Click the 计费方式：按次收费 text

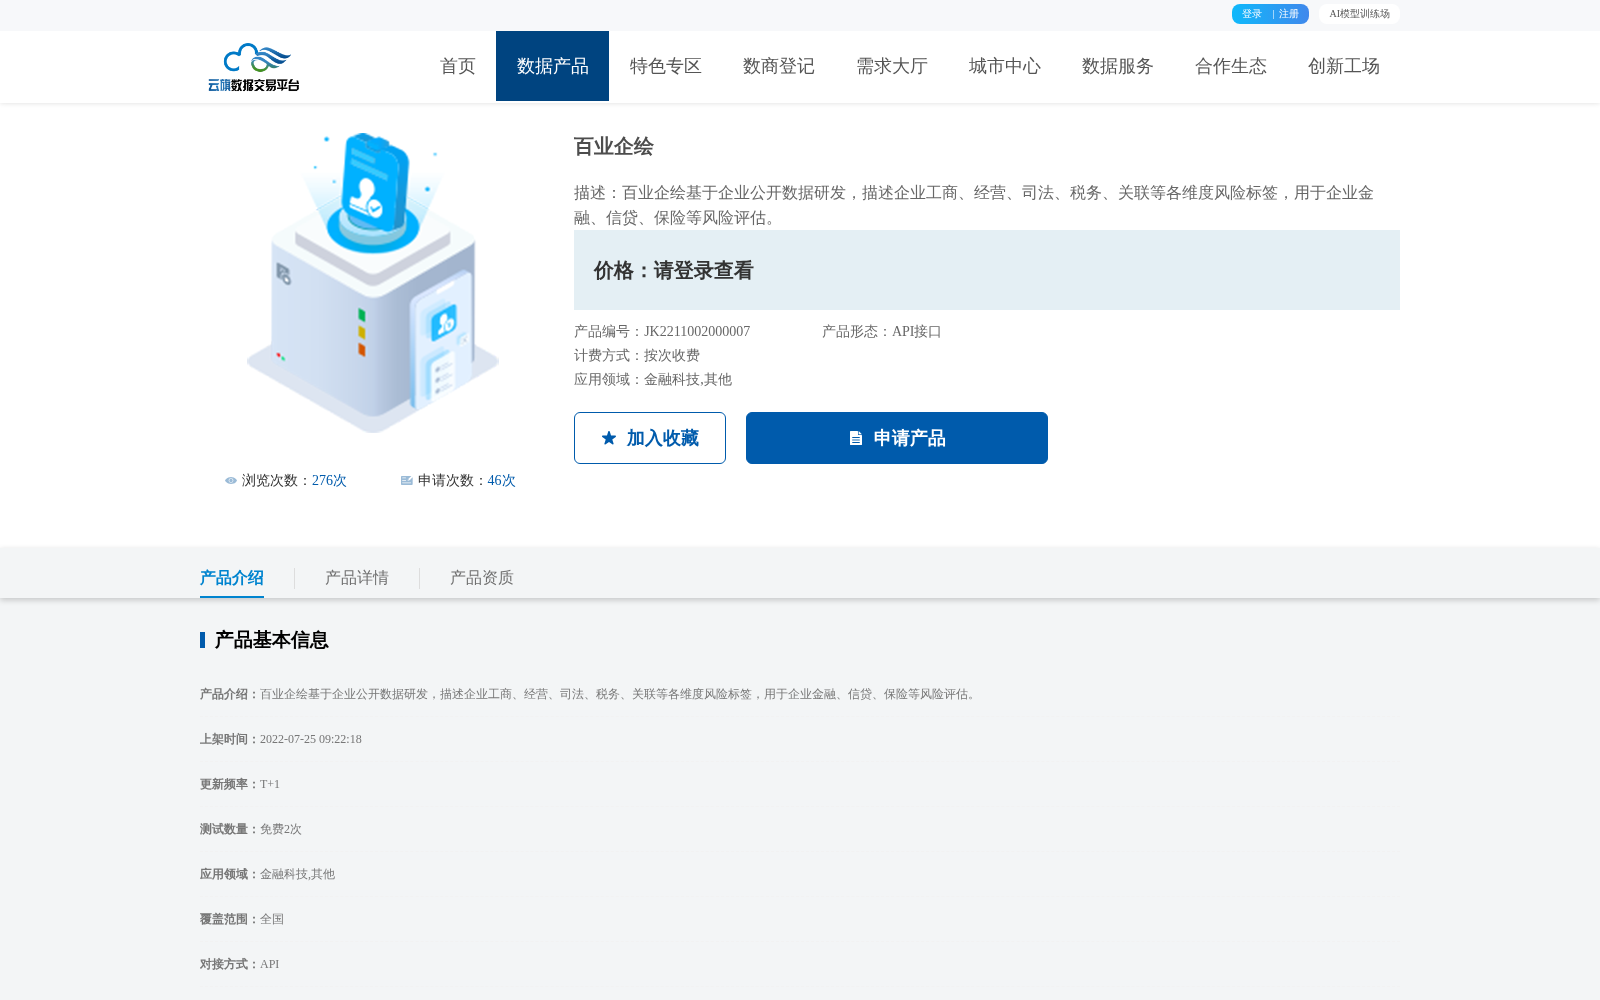click(x=637, y=356)
